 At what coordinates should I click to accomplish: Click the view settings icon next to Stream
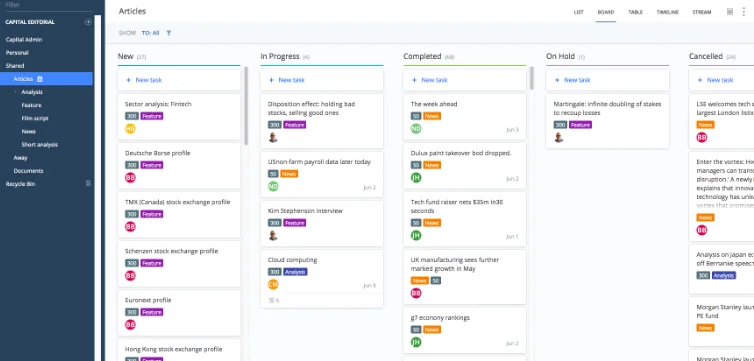coord(729,12)
